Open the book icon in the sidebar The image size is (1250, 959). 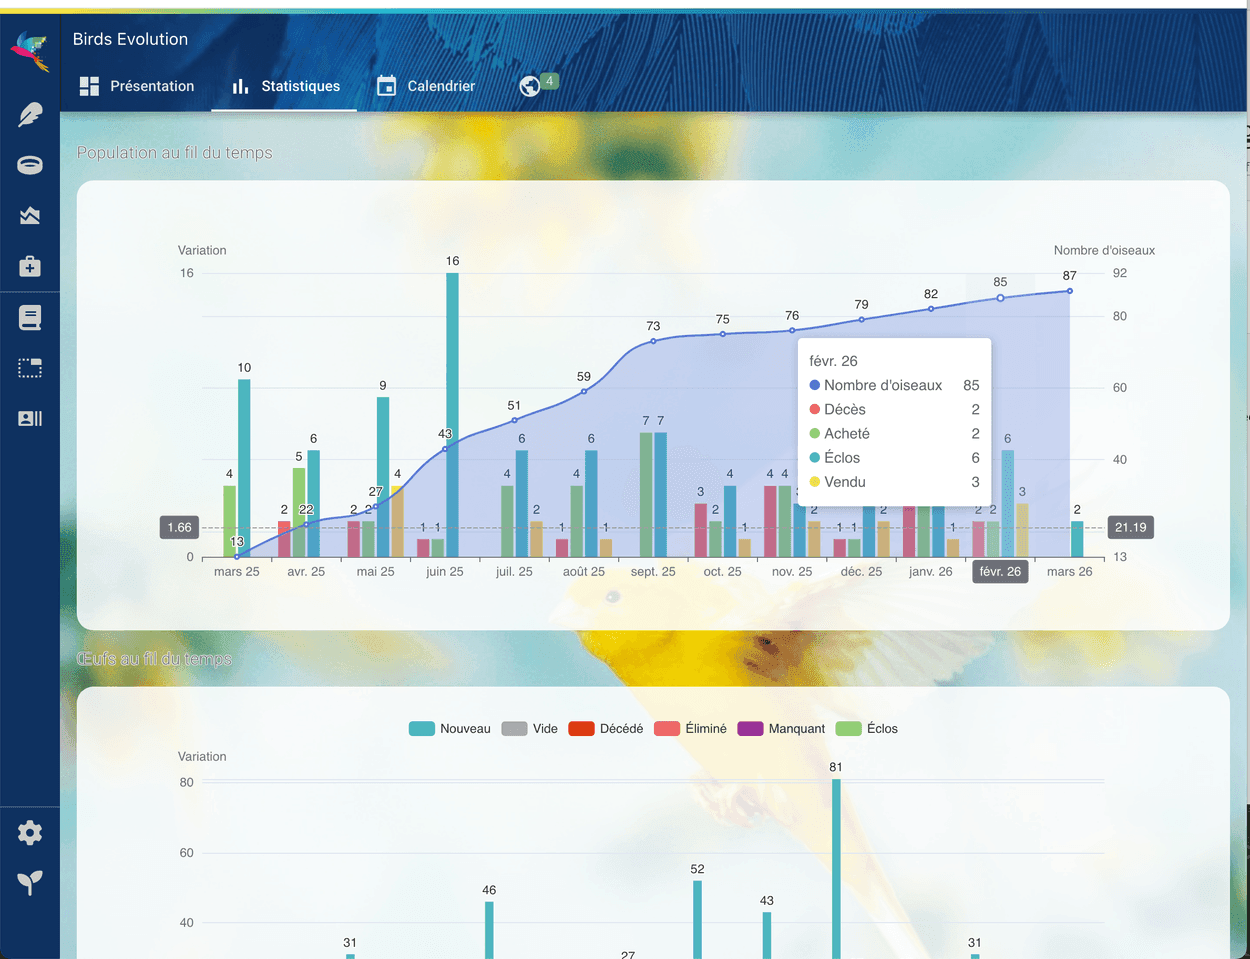pyautogui.click(x=30, y=318)
